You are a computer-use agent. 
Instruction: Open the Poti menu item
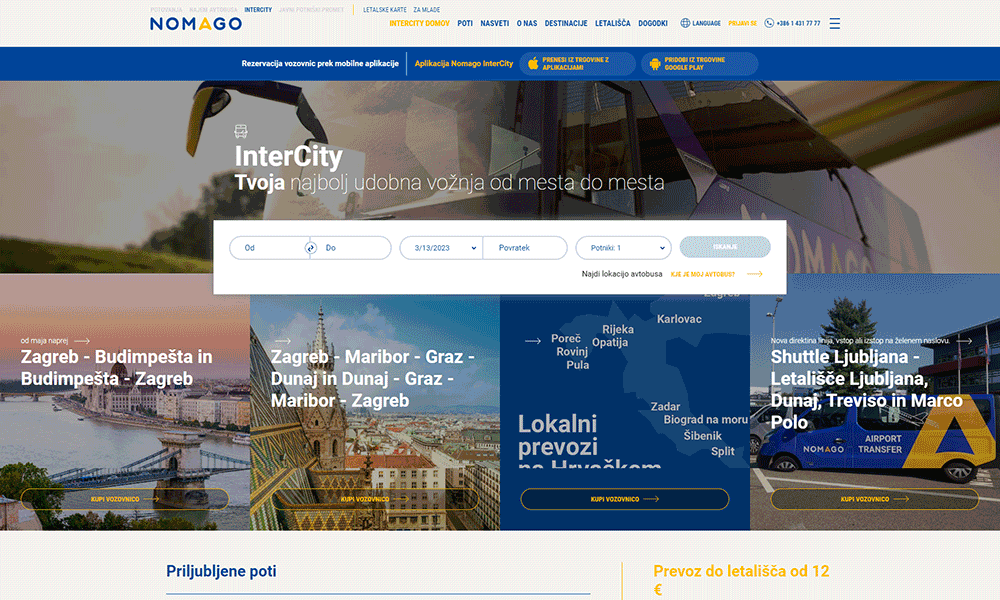point(465,24)
